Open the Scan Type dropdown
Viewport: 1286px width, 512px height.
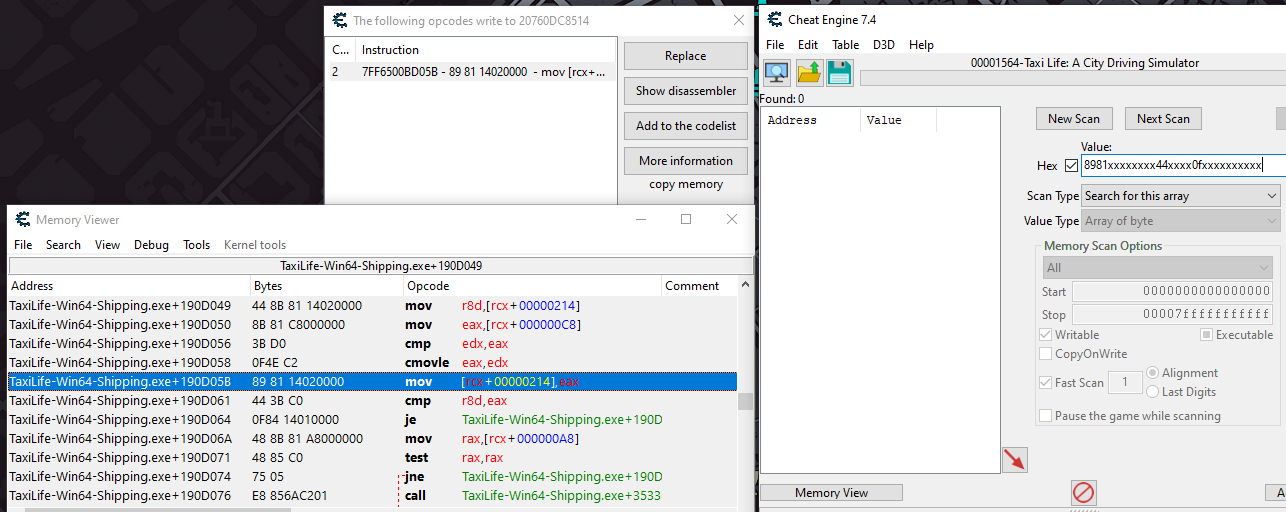(x=1180, y=196)
